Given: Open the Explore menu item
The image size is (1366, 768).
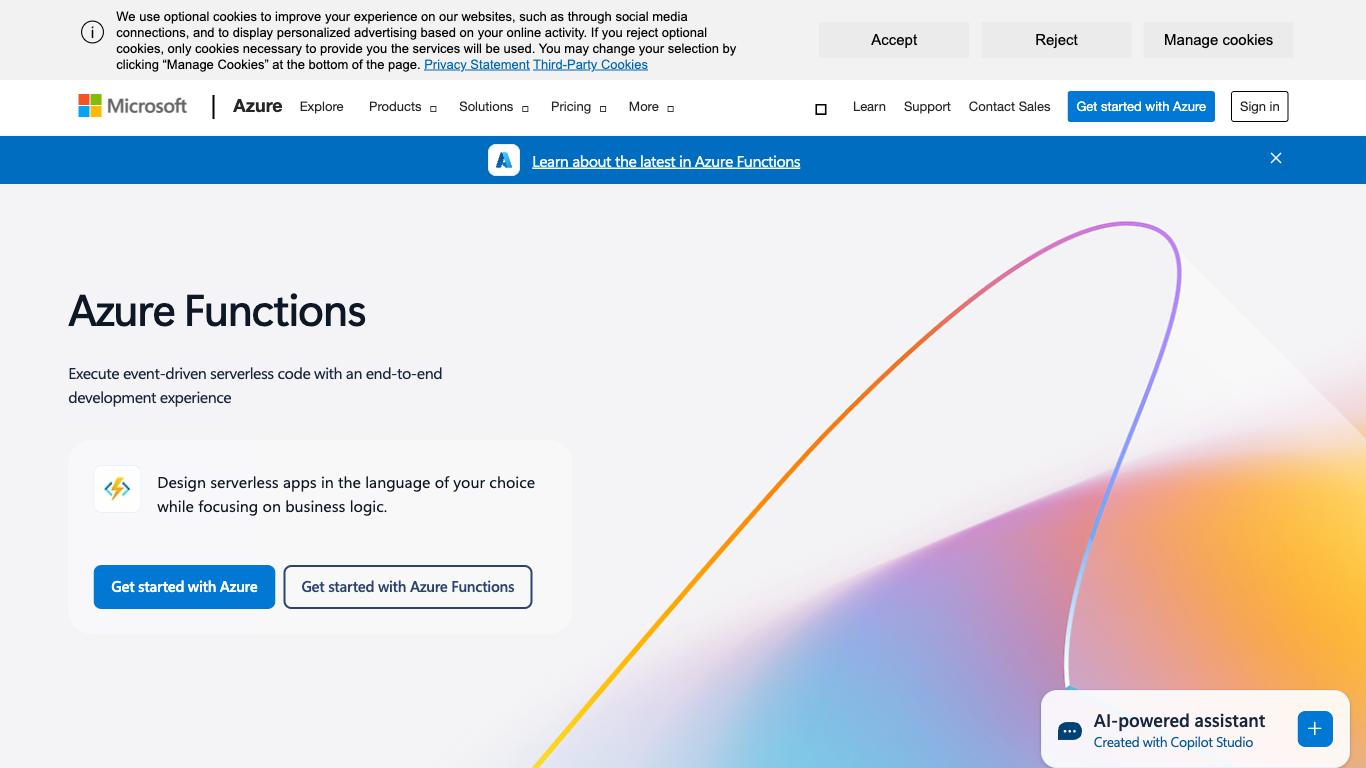Looking at the screenshot, I should 322,107.
